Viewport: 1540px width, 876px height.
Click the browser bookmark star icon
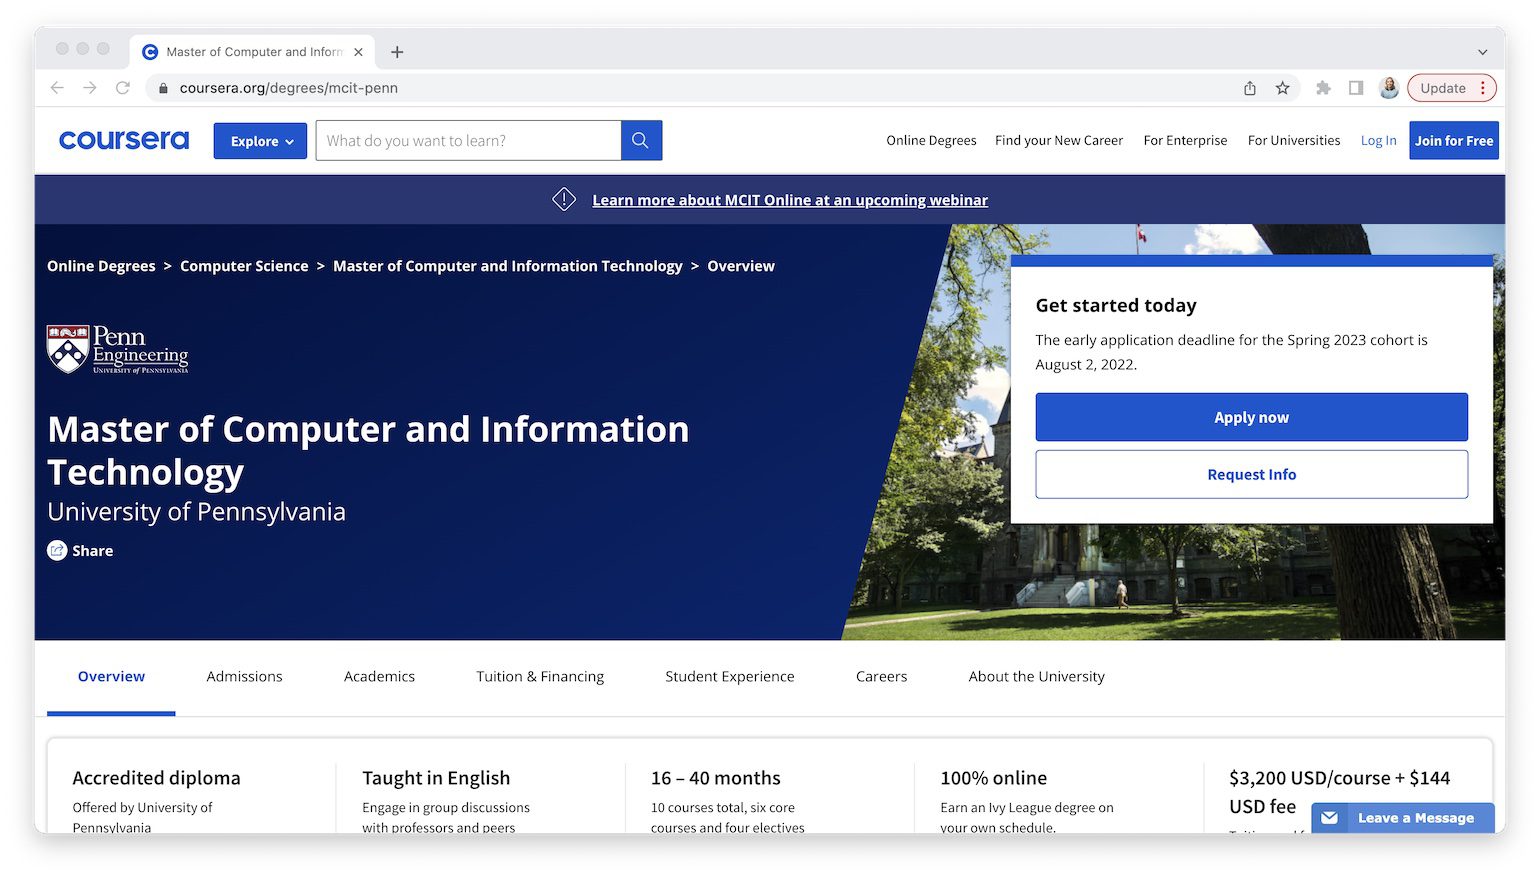[1283, 87]
